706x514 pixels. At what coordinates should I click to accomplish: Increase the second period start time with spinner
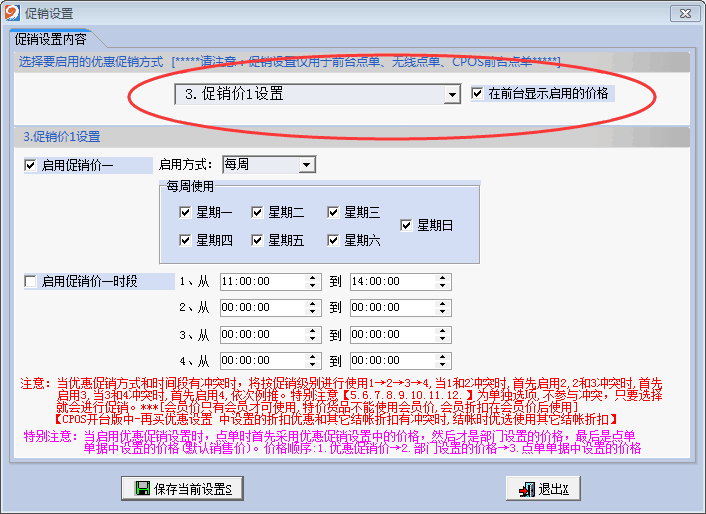point(315,304)
